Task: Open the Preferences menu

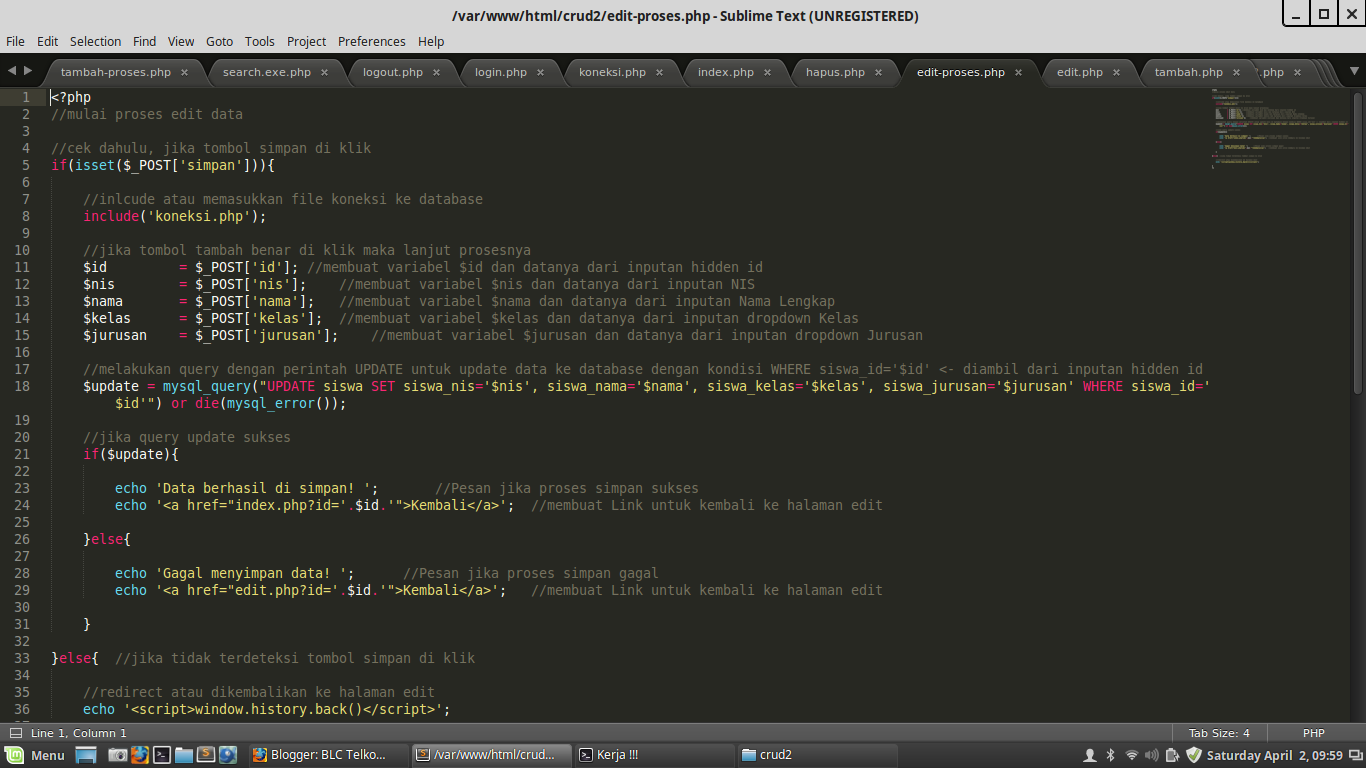Action: (372, 41)
